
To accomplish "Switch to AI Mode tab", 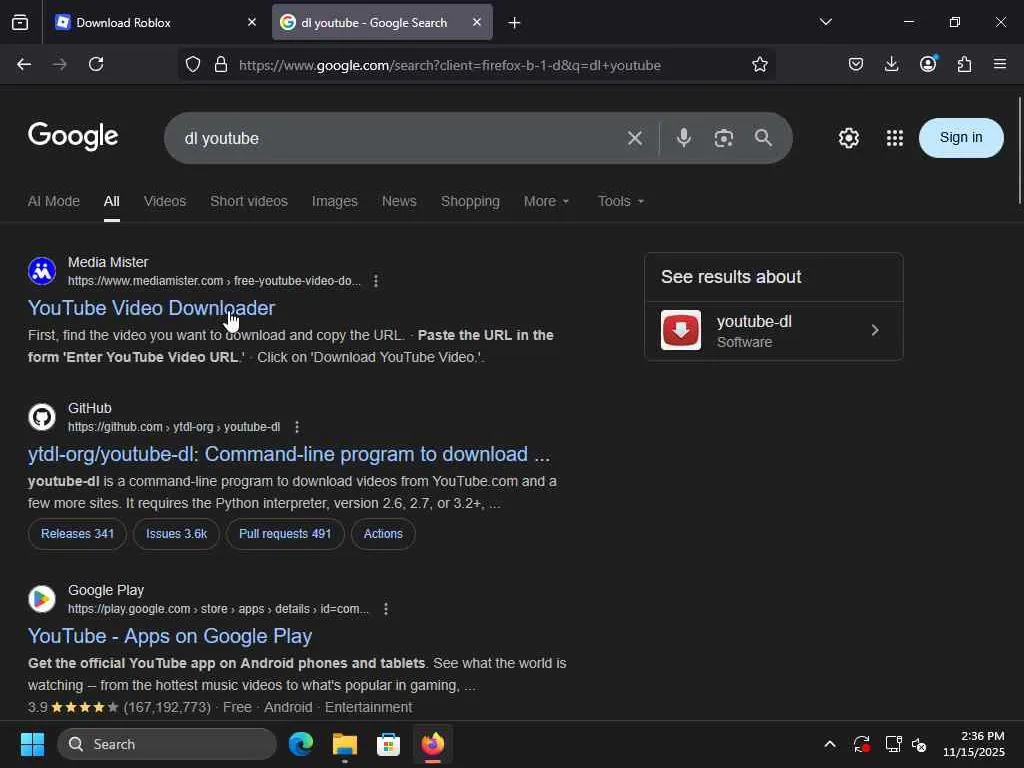I will [x=54, y=201].
